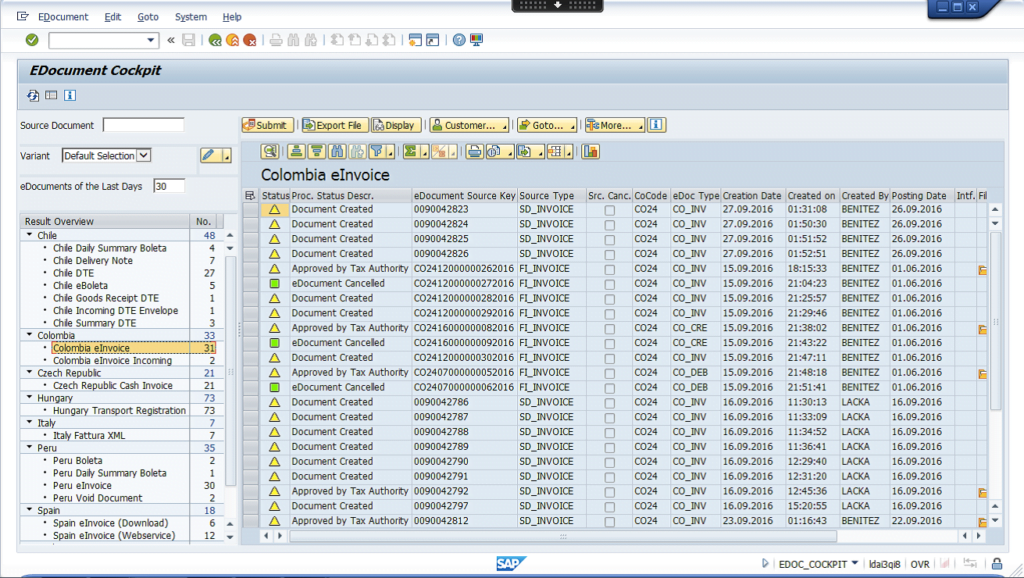The height and width of the screenshot is (578, 1024).
Task: Click the green checkmark Enter icon
Action: coord(31,40)
